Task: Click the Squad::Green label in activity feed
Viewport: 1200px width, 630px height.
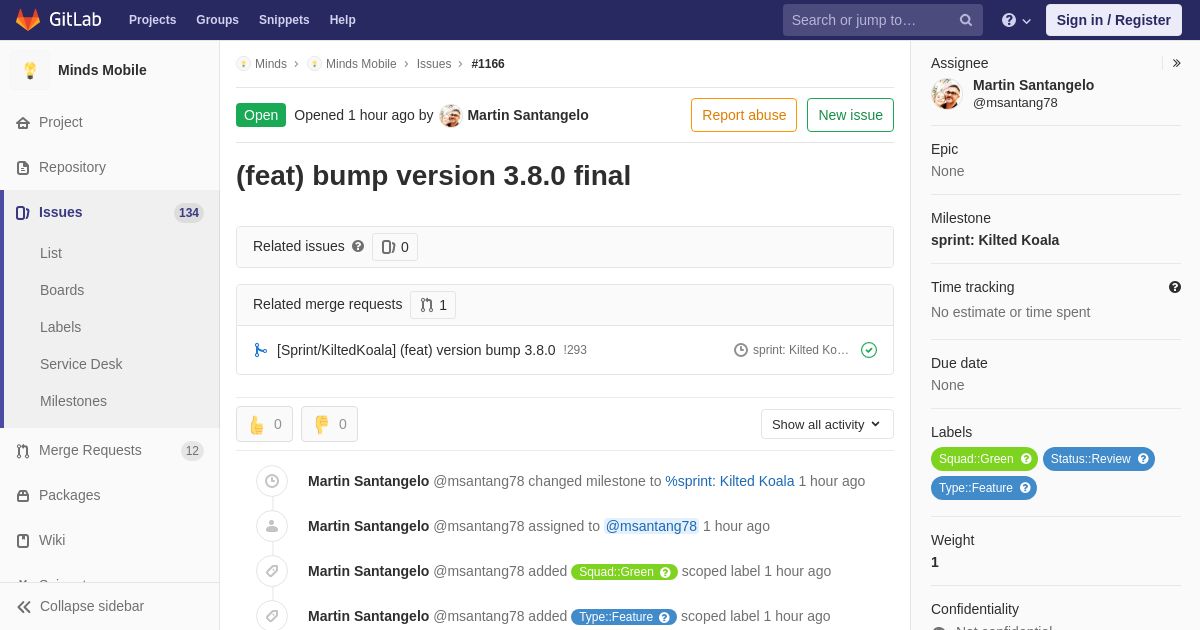Action: click(624, 572)
